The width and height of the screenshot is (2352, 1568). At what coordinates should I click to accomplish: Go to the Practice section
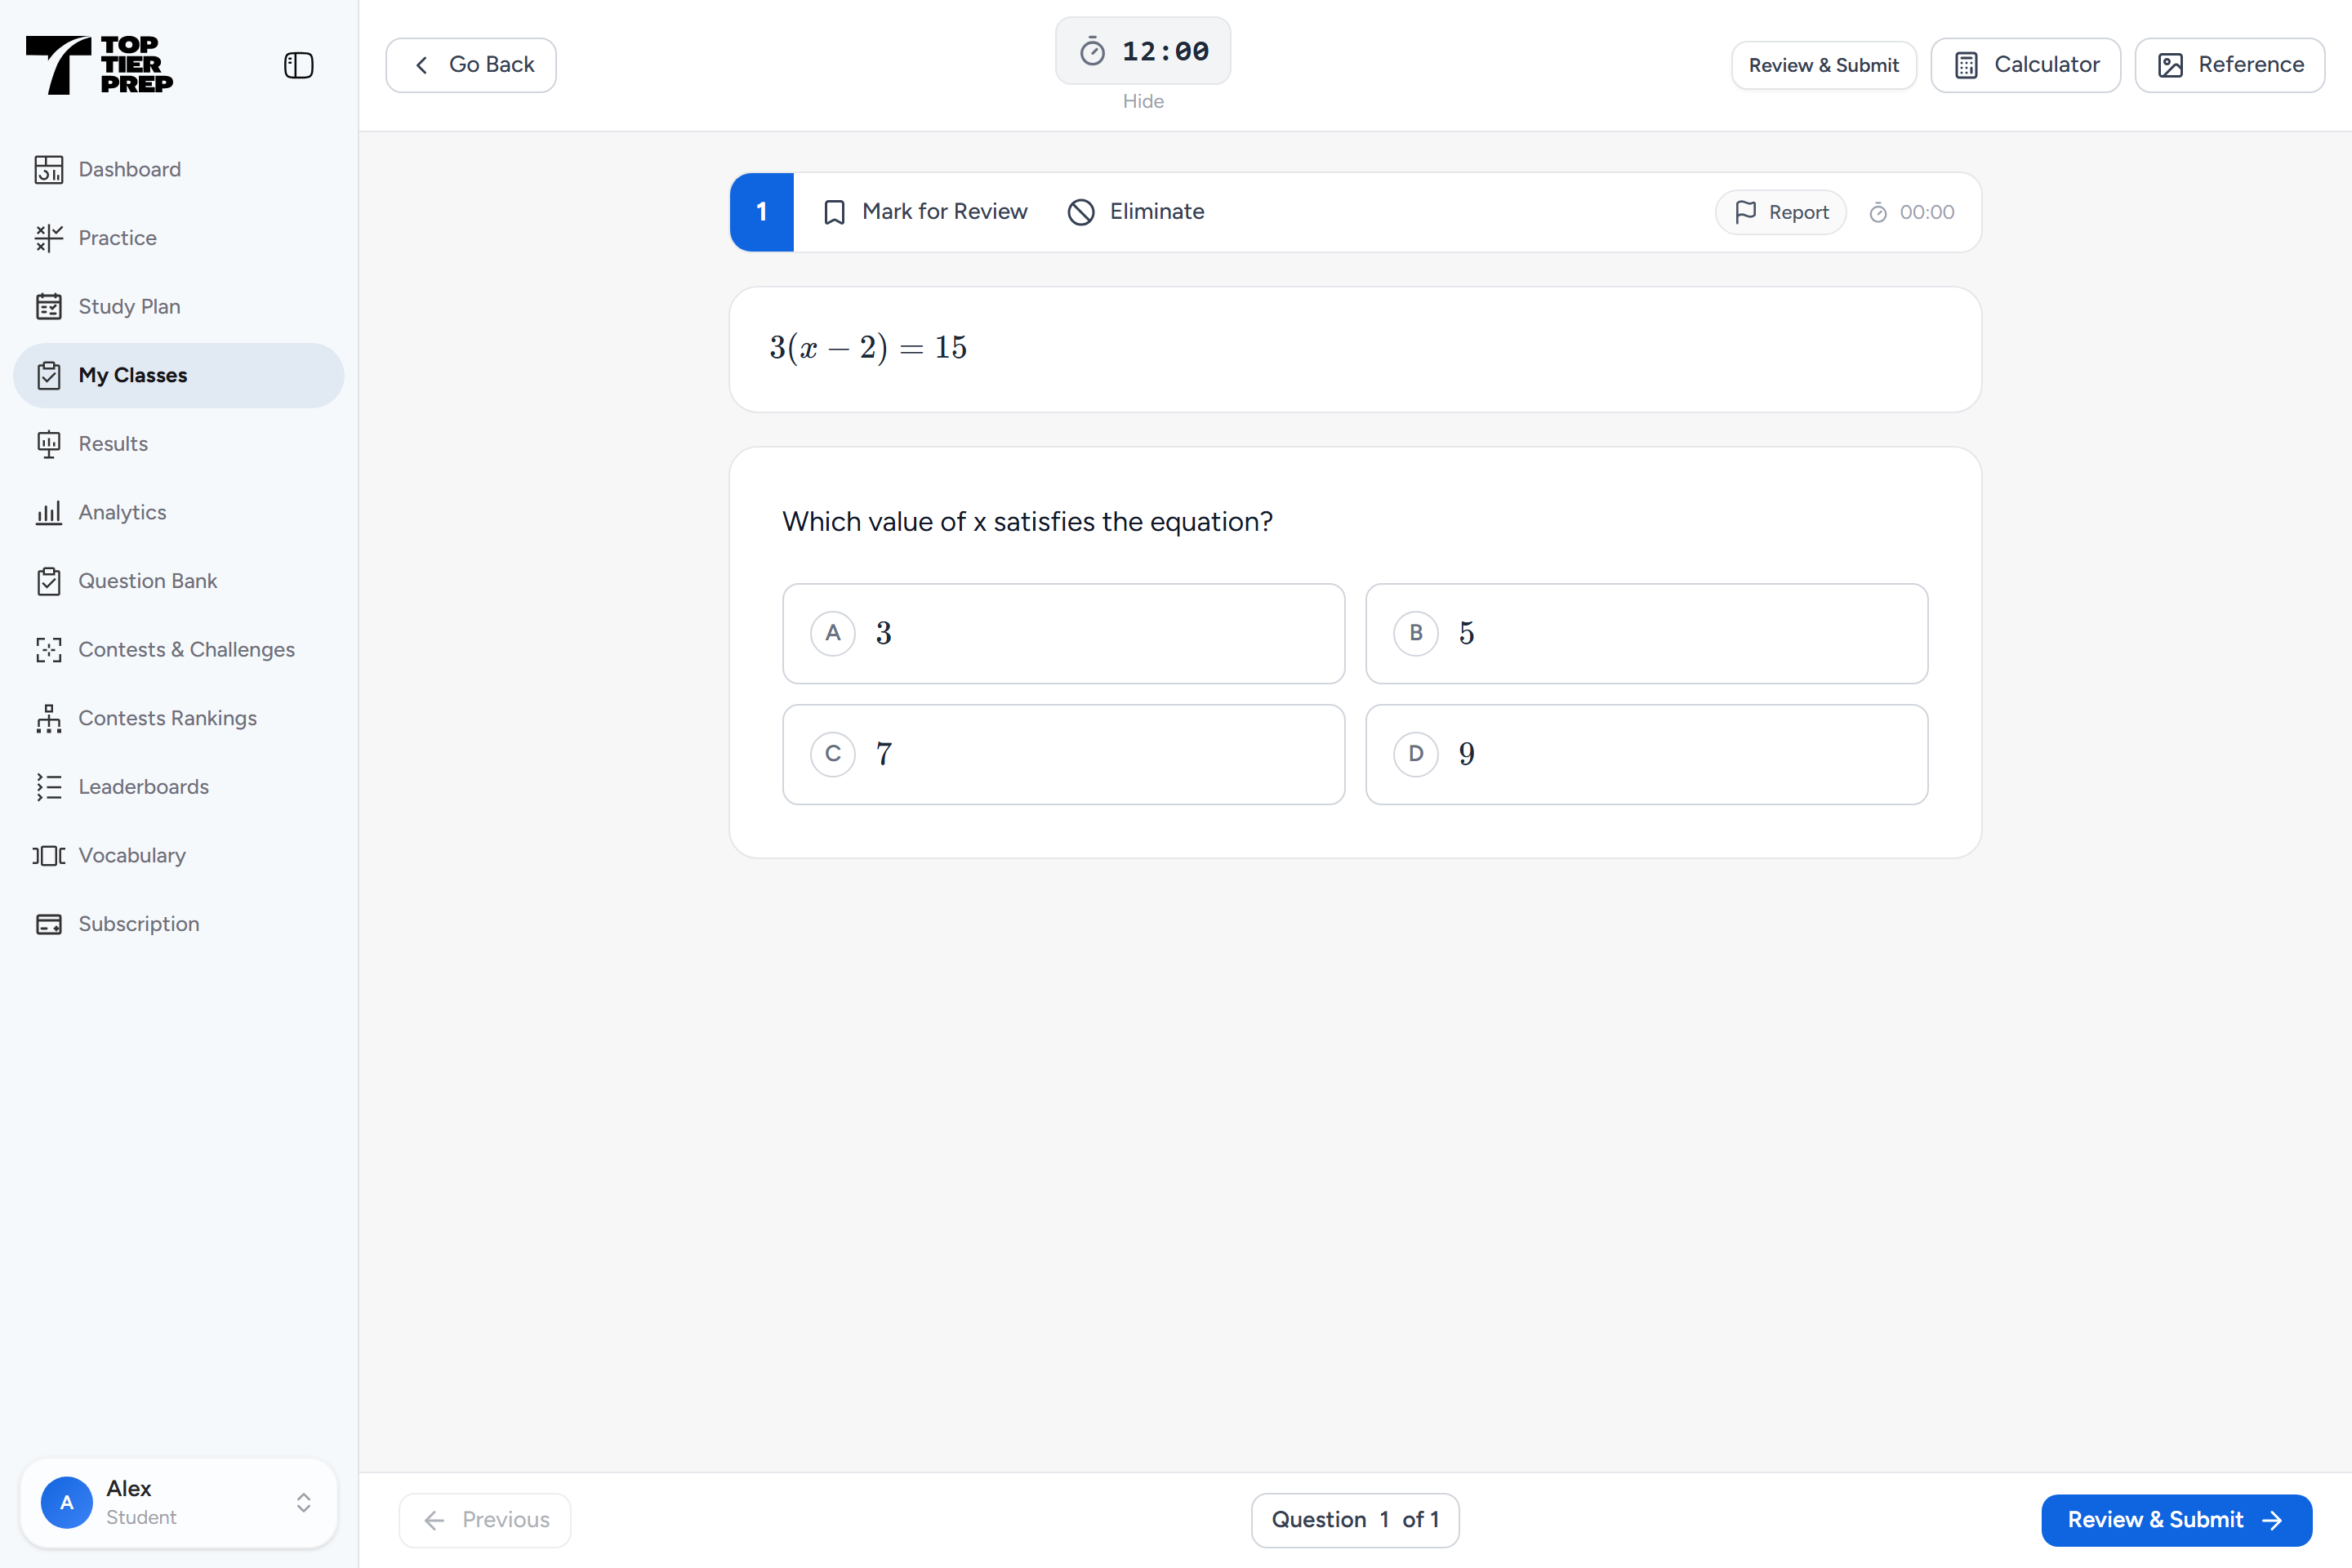178,238
